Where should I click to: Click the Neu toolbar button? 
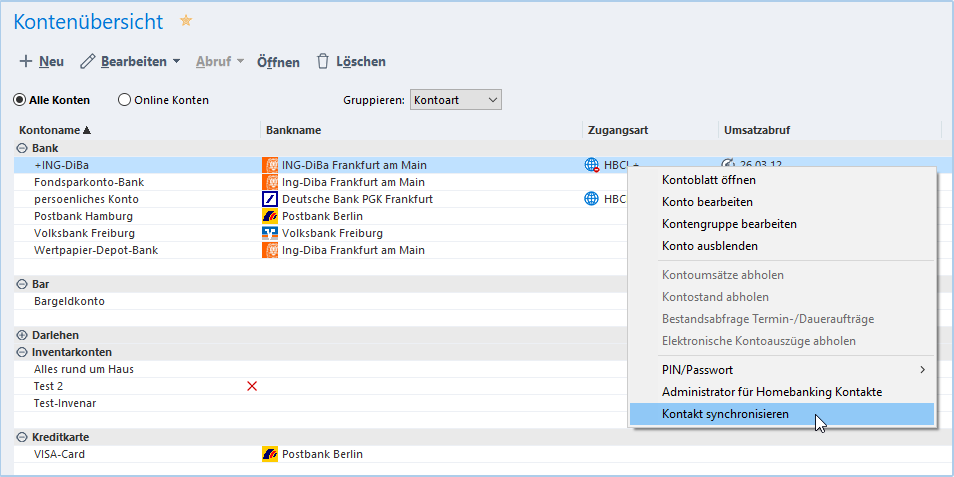tap(42, 62)
